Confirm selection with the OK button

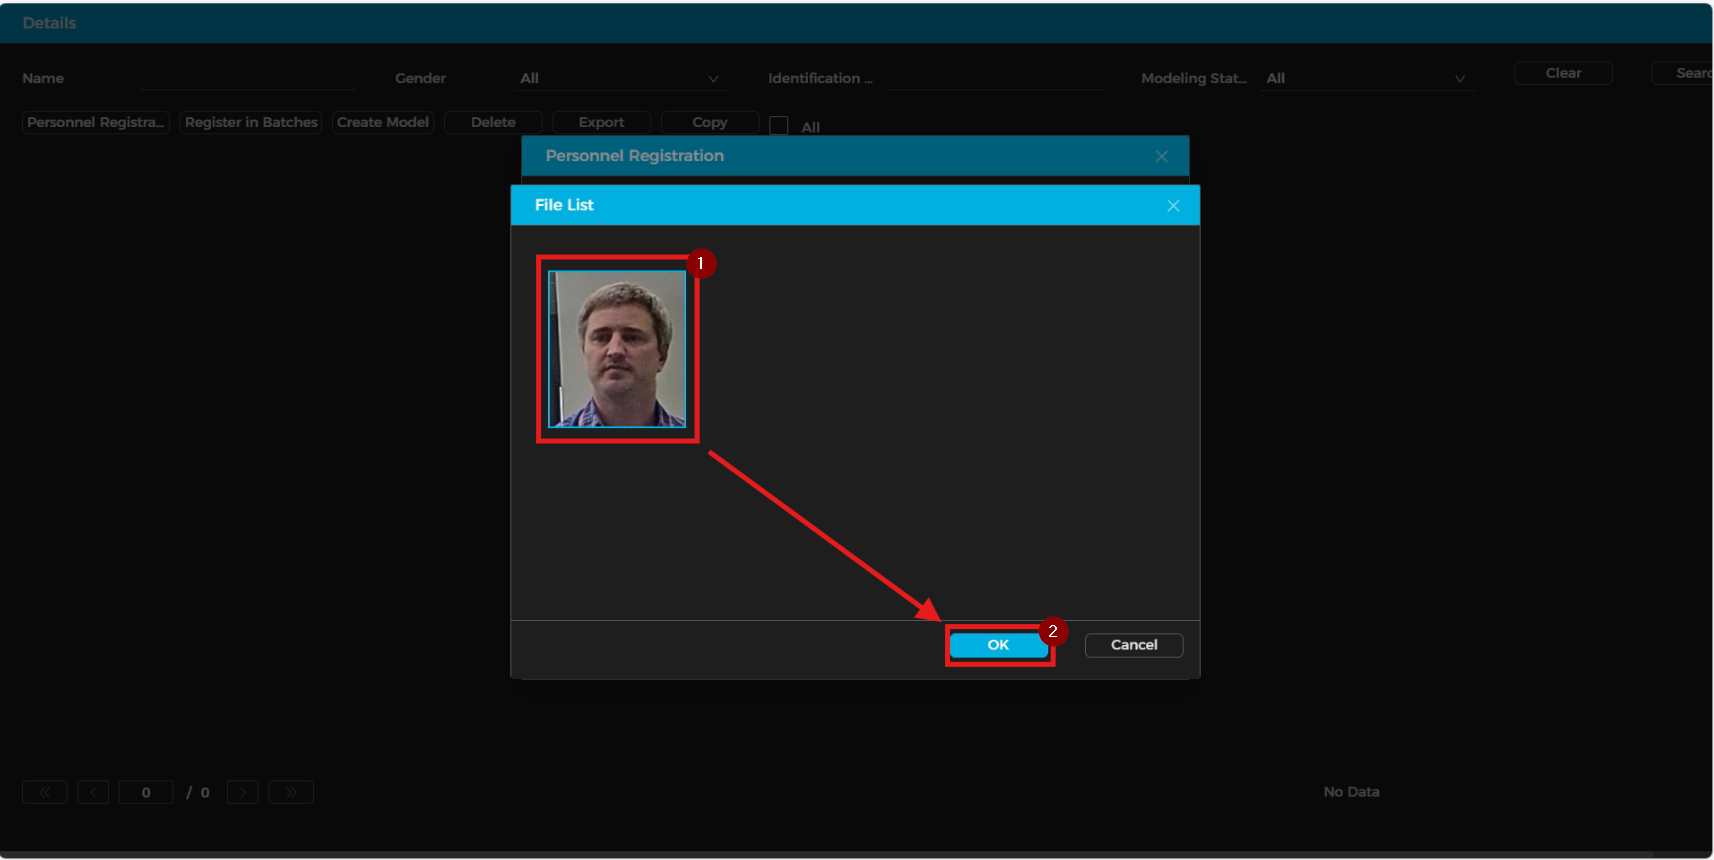(x=998, y=645)
